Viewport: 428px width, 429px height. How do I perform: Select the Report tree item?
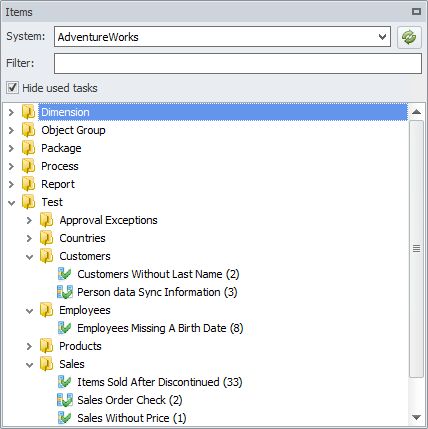tap(58, 184)
